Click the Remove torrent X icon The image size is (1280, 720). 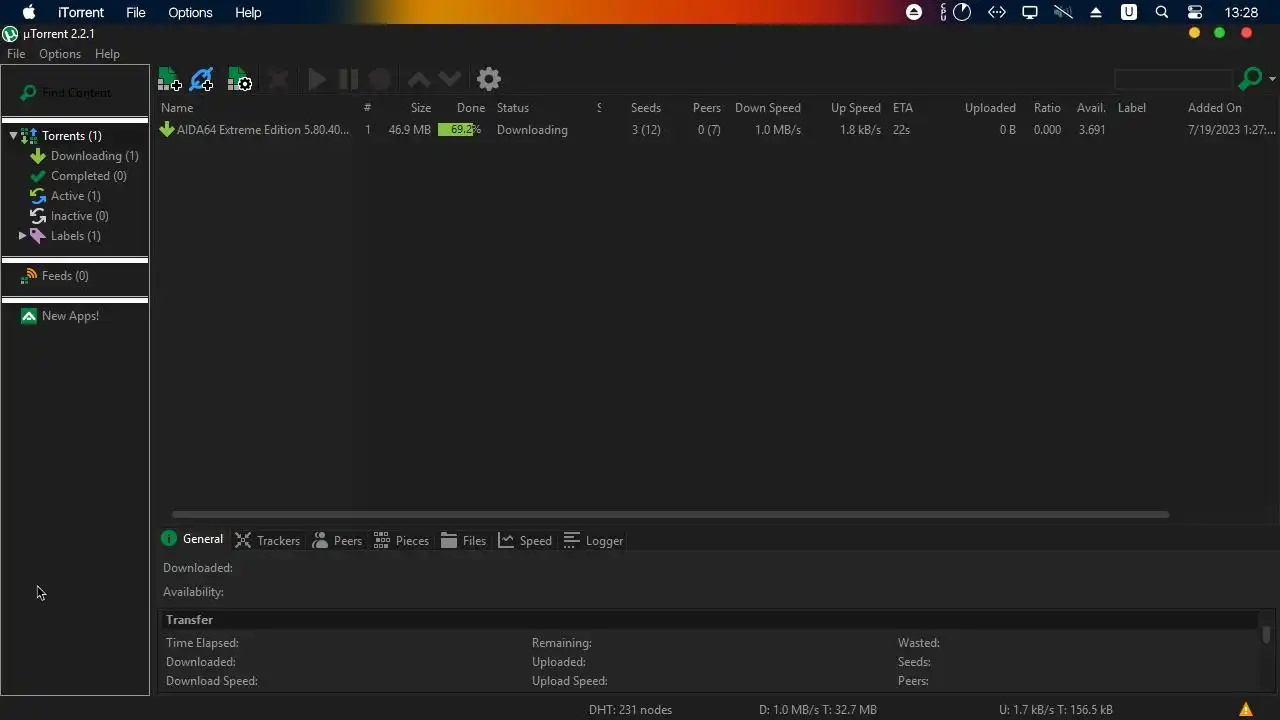279,80
